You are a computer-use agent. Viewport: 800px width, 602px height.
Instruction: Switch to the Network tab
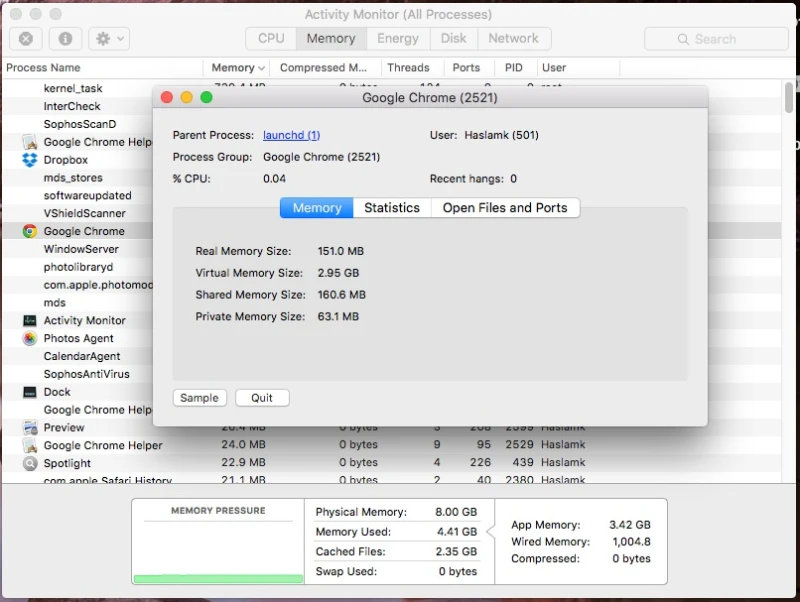[x=514, y=38]
